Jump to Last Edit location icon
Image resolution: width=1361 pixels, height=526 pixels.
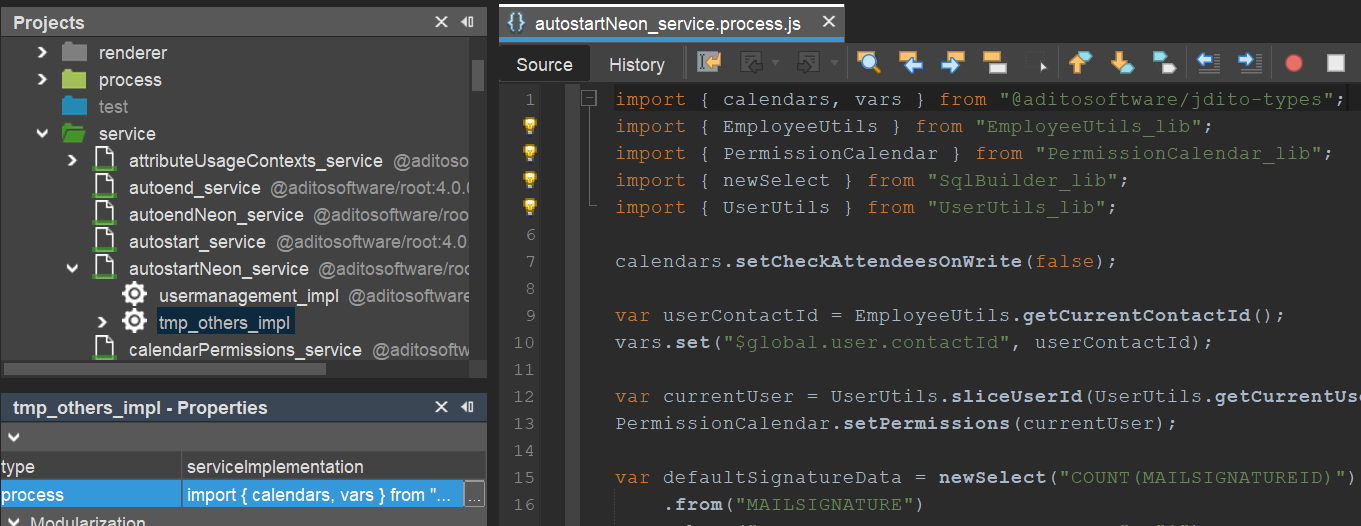[709, 63]
